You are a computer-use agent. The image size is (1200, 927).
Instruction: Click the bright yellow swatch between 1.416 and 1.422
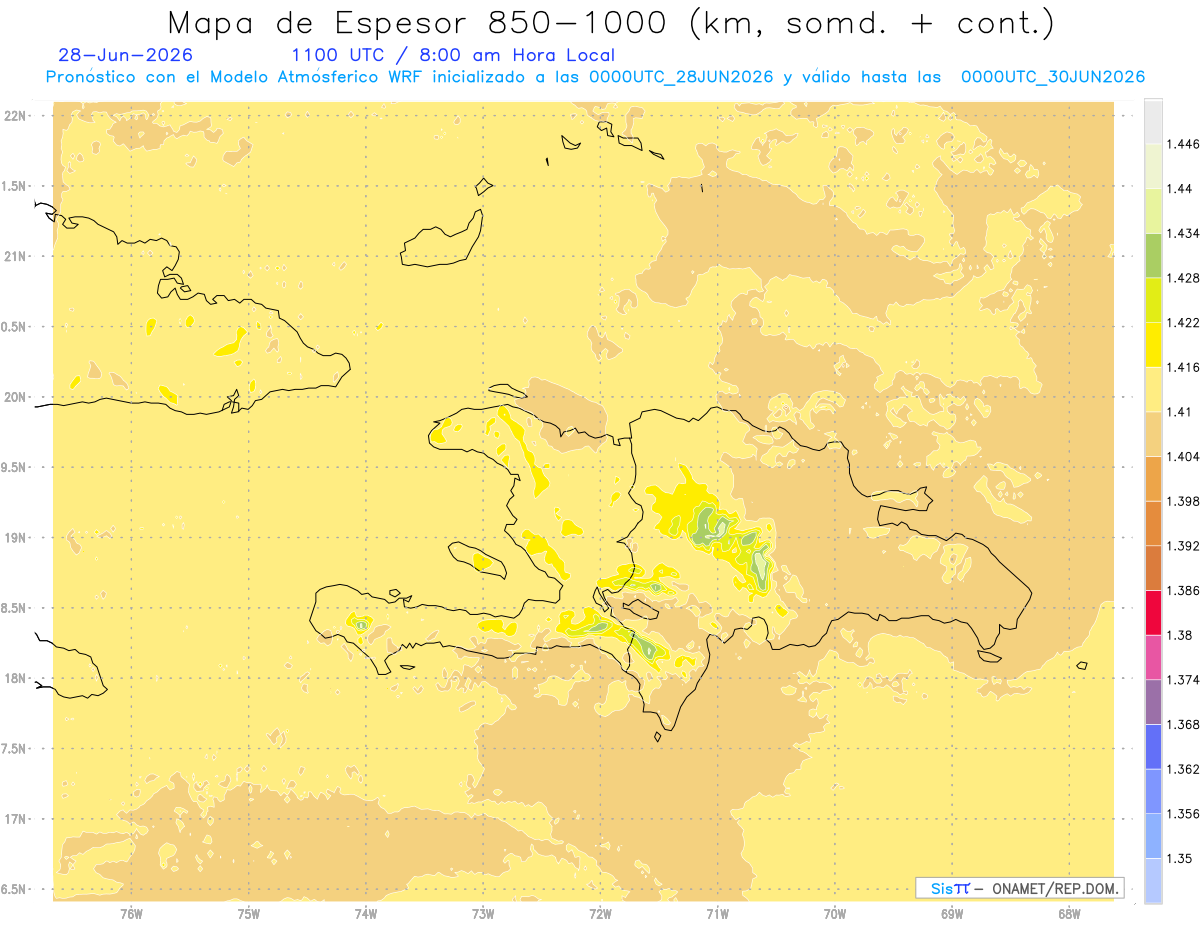(x=1153, y=345)
